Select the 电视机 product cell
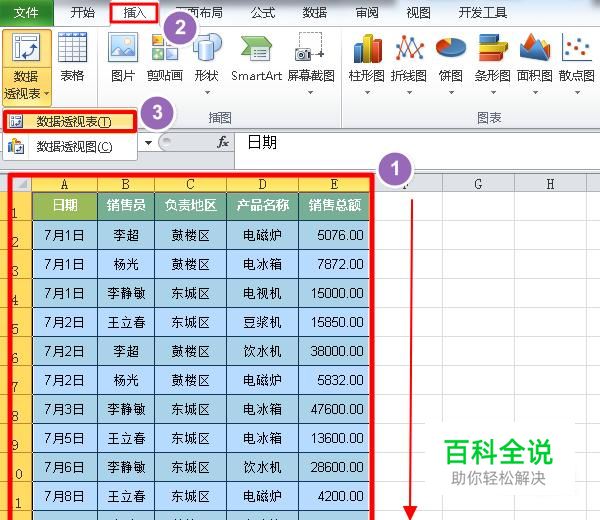Viewport: 600px width, 520px height. 262,293
